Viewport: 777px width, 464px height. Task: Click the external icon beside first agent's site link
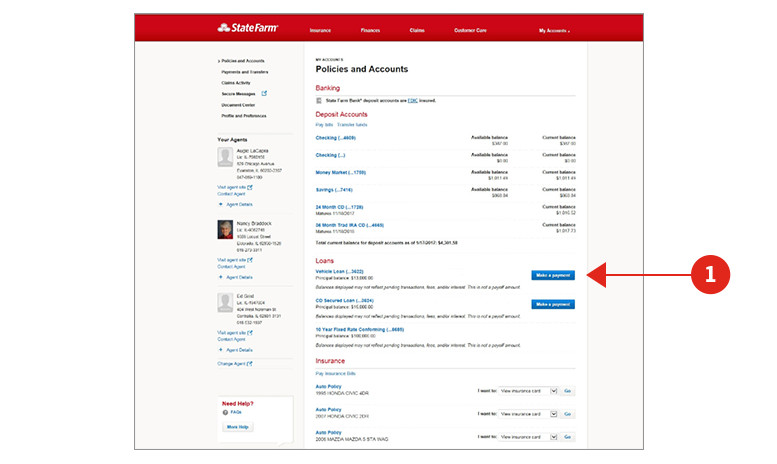250,187
